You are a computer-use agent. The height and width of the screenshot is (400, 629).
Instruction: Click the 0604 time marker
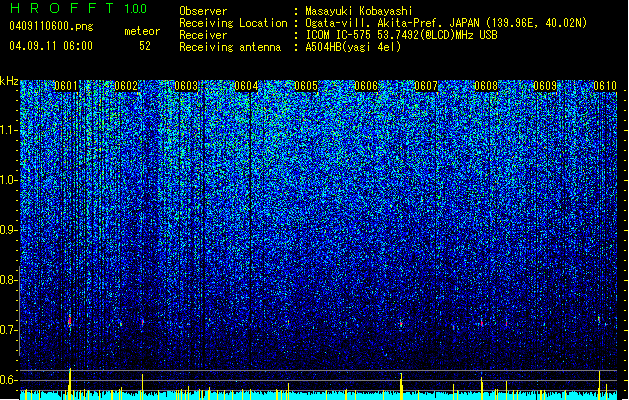coord(246,86)
